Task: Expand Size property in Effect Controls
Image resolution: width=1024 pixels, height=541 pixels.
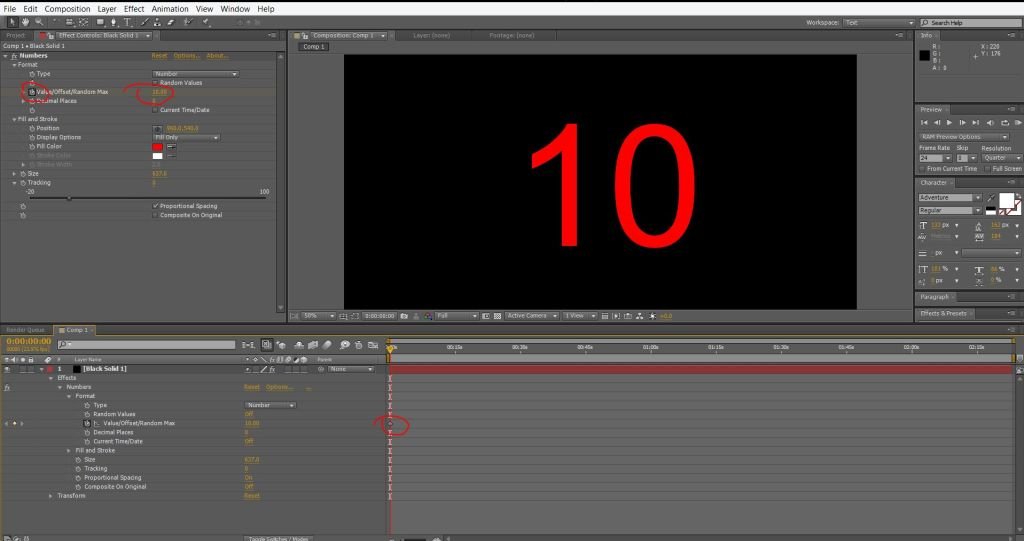Action: (x=14, y=174)
